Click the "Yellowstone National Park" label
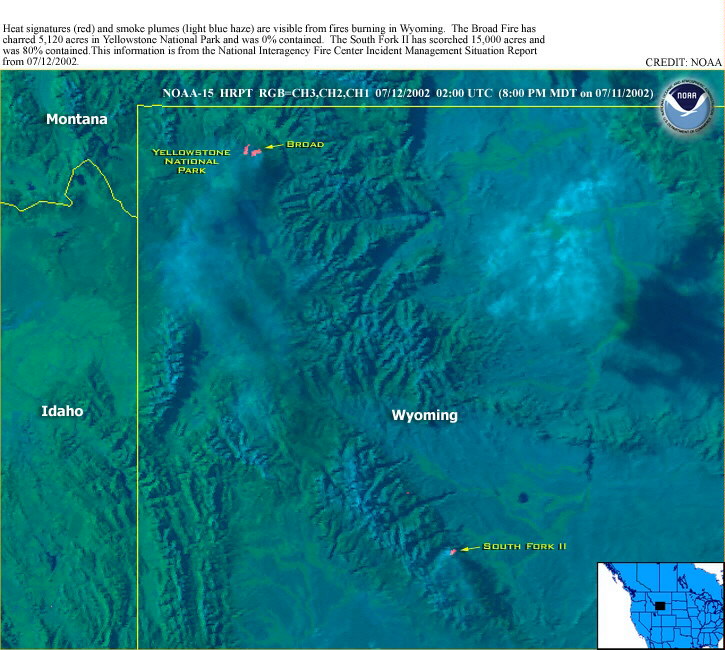The width and height of the screenshot is (725, 650). click(x=191, y=161)
